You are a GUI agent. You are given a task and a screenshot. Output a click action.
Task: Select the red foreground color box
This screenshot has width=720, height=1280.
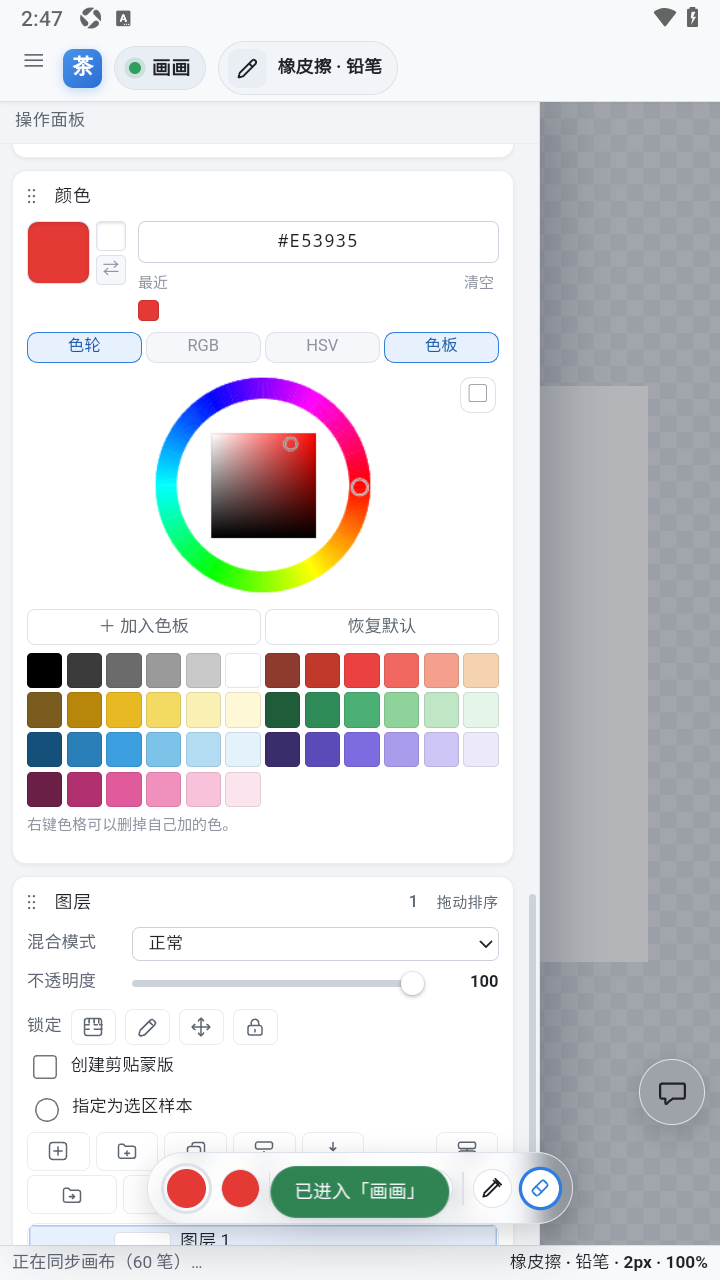coord(58,253)
